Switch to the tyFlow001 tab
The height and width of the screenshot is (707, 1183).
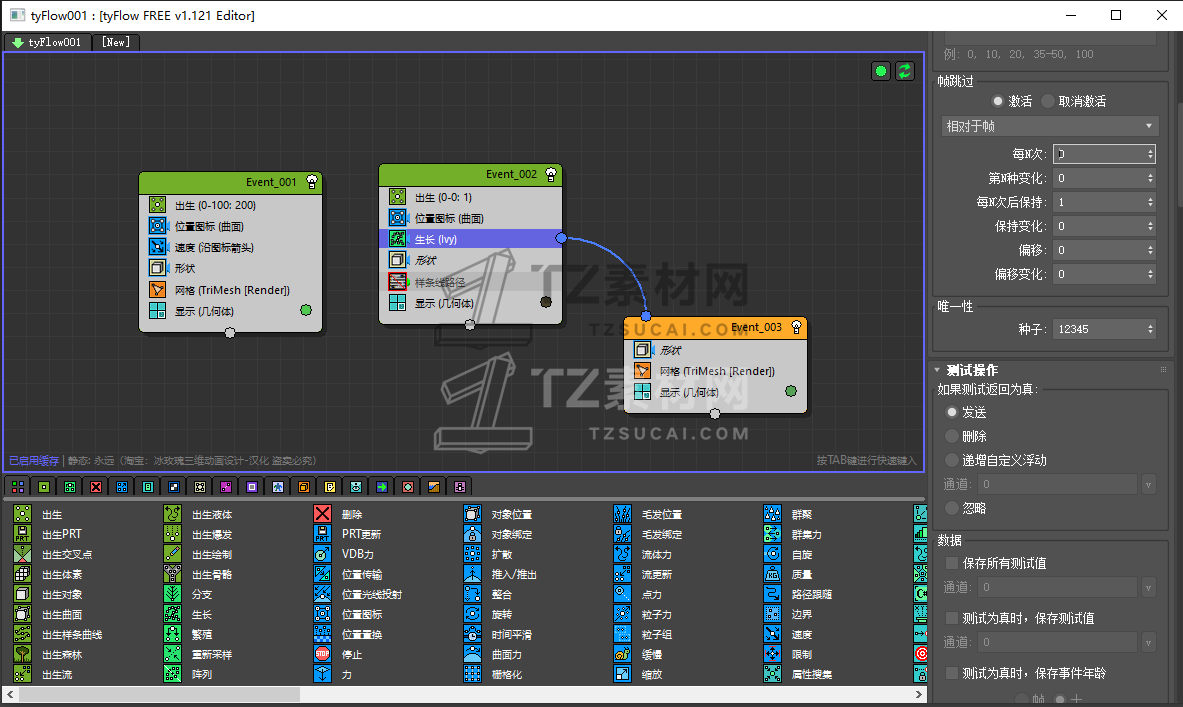coord(48,42)
